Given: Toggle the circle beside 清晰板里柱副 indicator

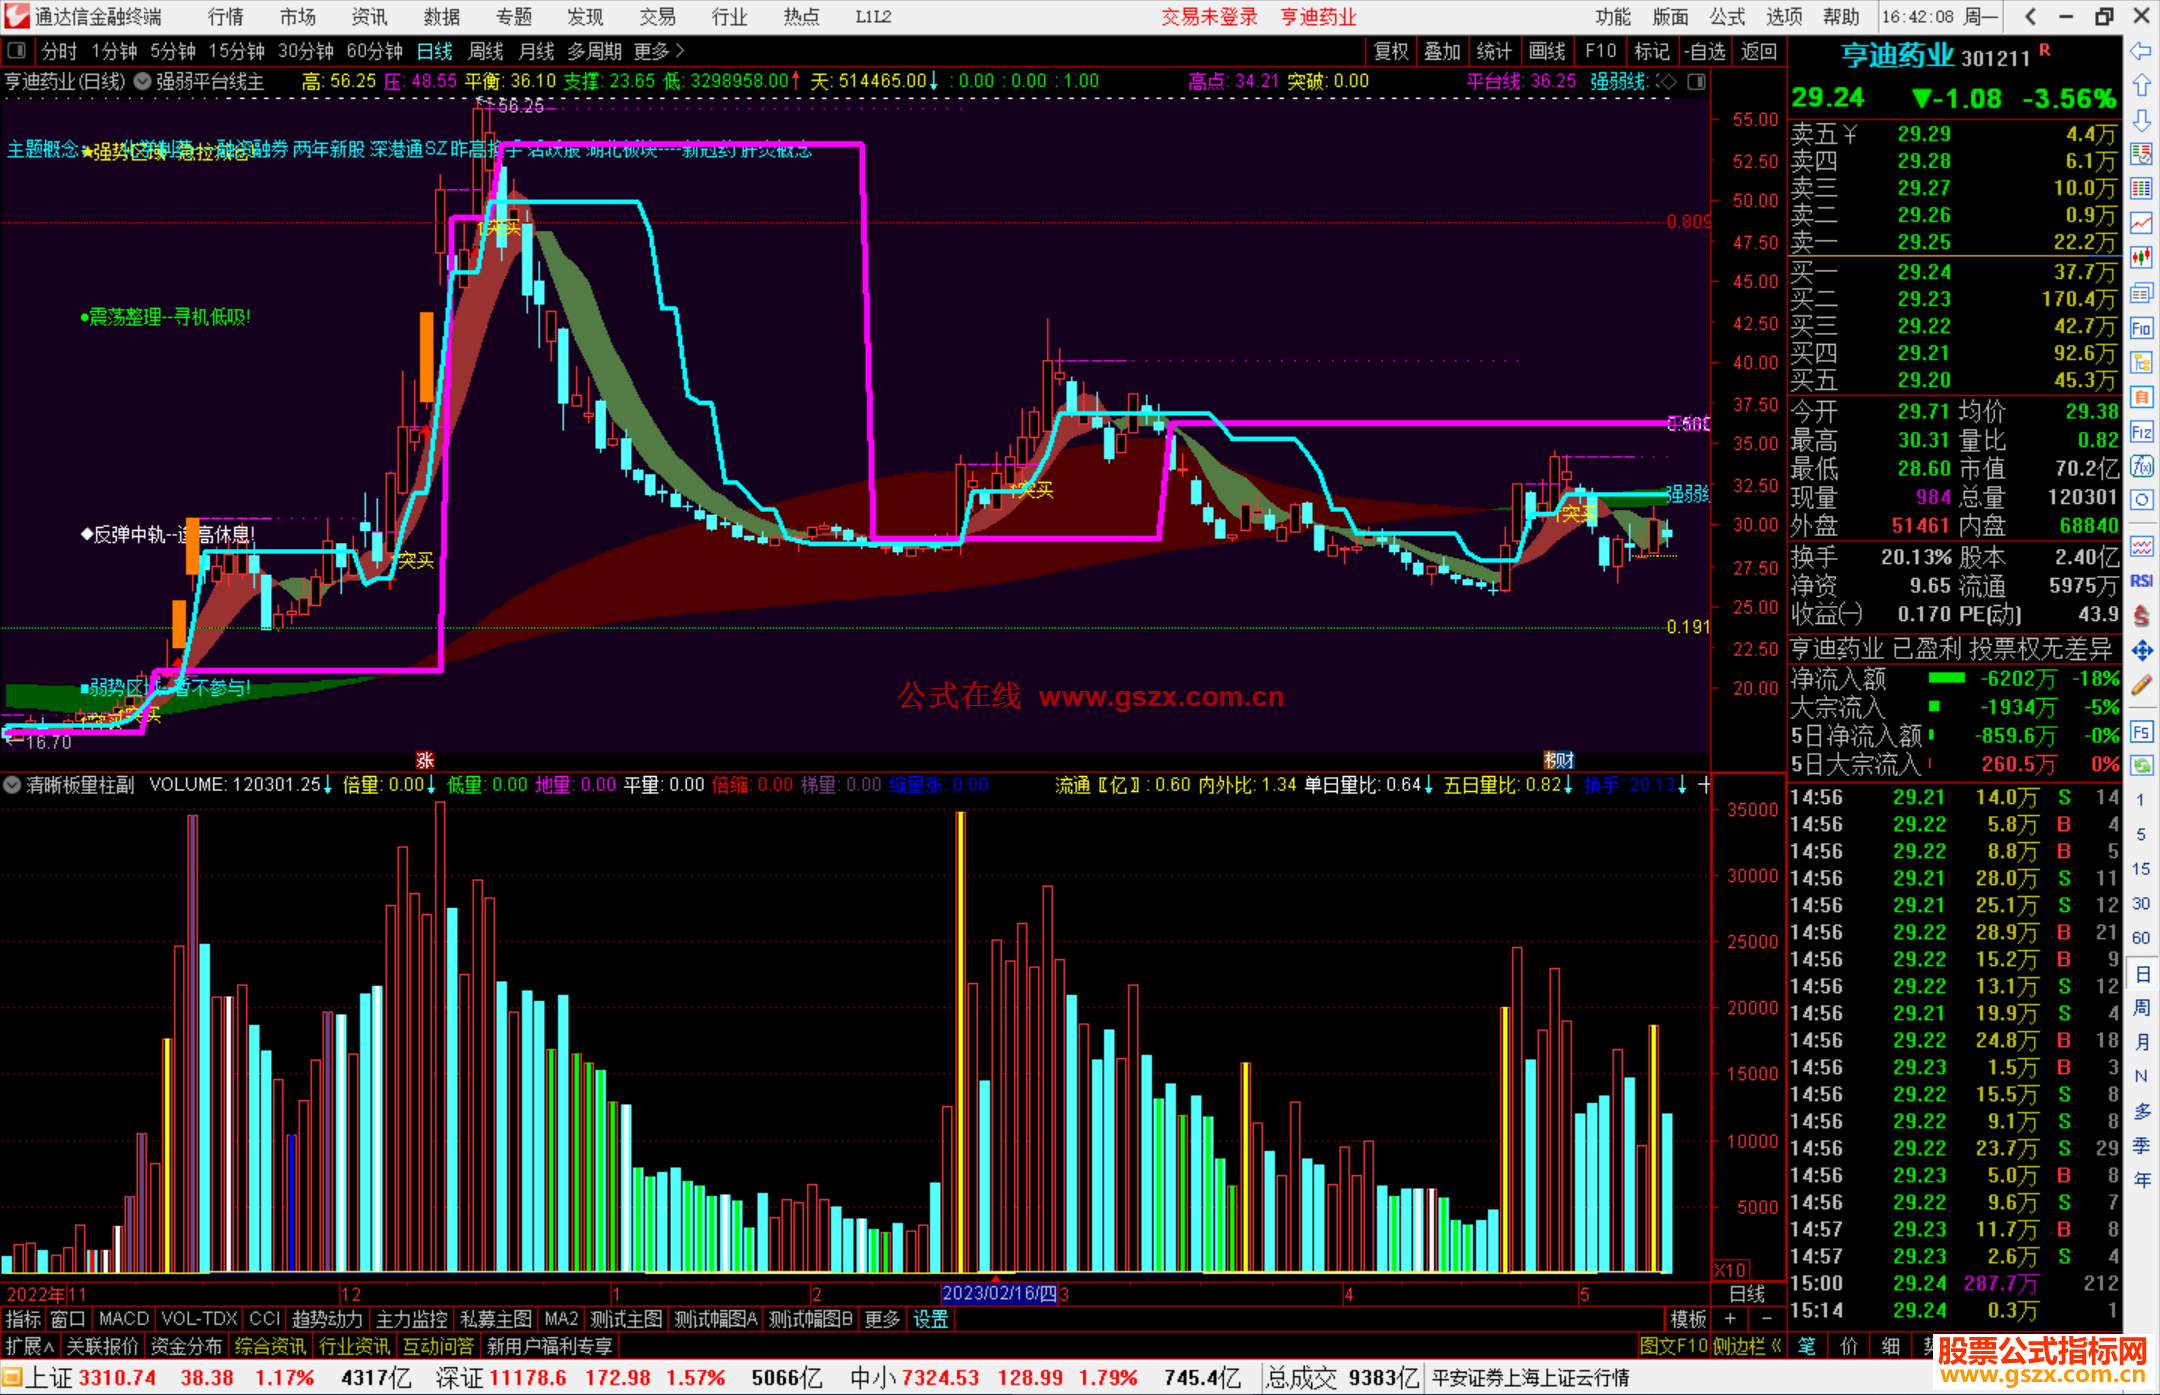Looking at the screenshot, I should (x=12, y=785).
